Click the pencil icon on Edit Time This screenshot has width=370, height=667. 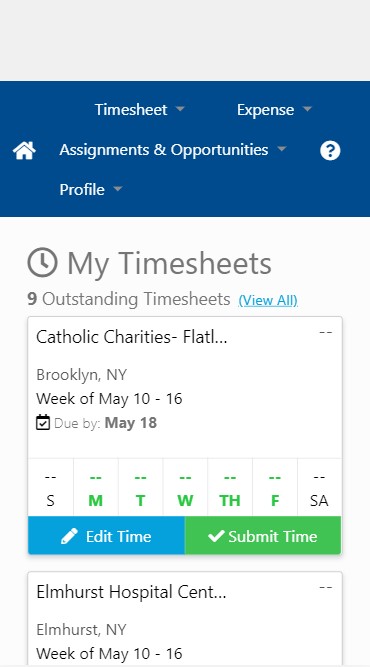point(69,536)
